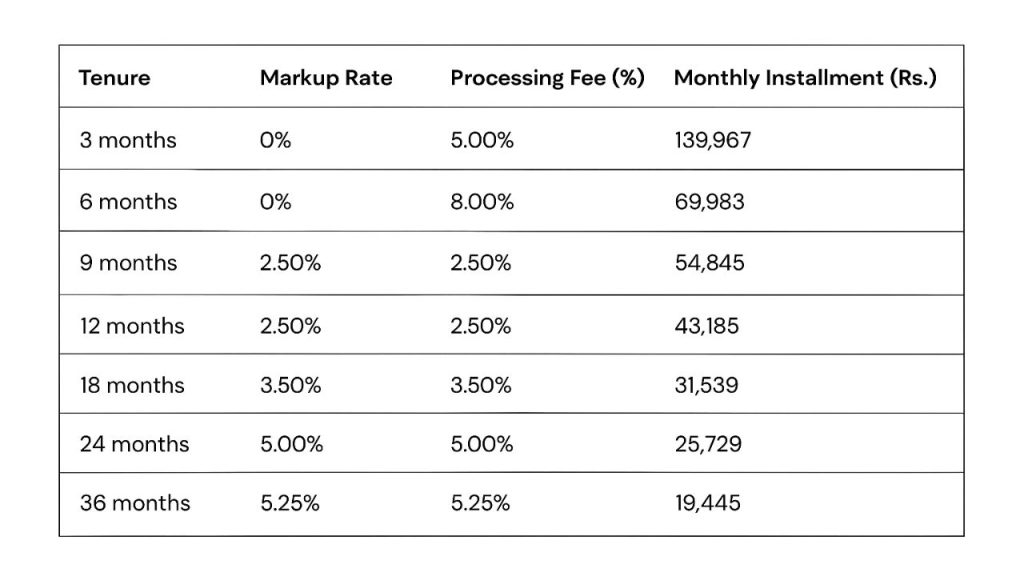Viewport: 1024px width, 576px height.
Task: Select the 18 months tenure cell
Action: pyautogui.click(x=132, y=384)
